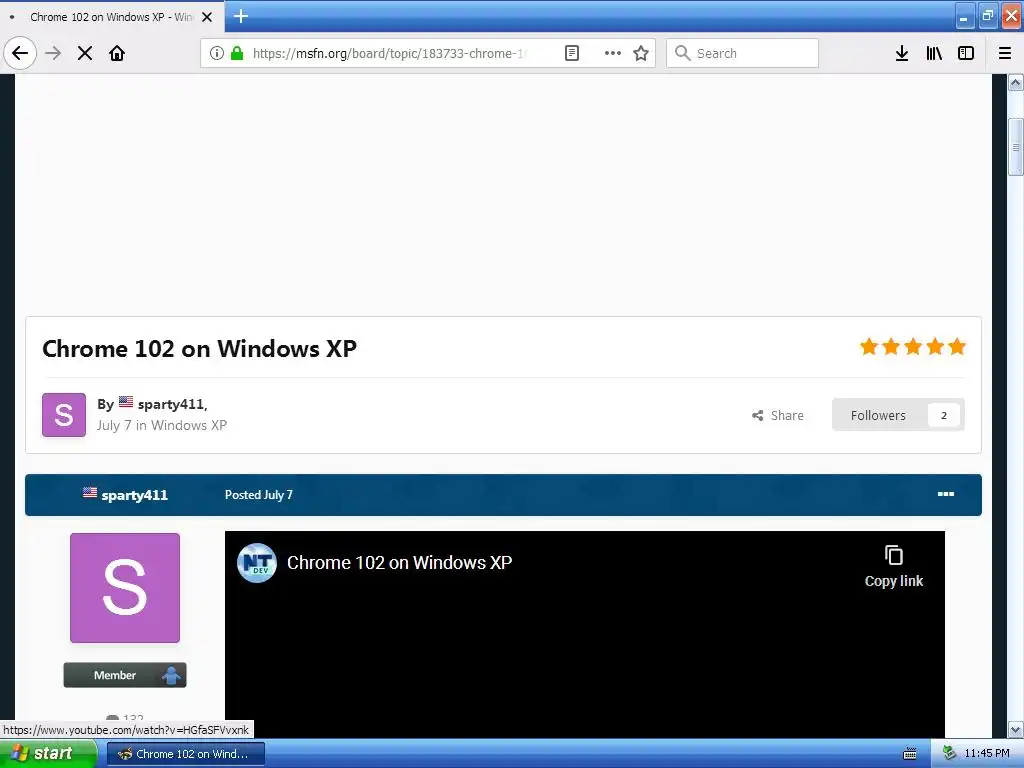Open sparty411 name in post header

click(135, 495)
